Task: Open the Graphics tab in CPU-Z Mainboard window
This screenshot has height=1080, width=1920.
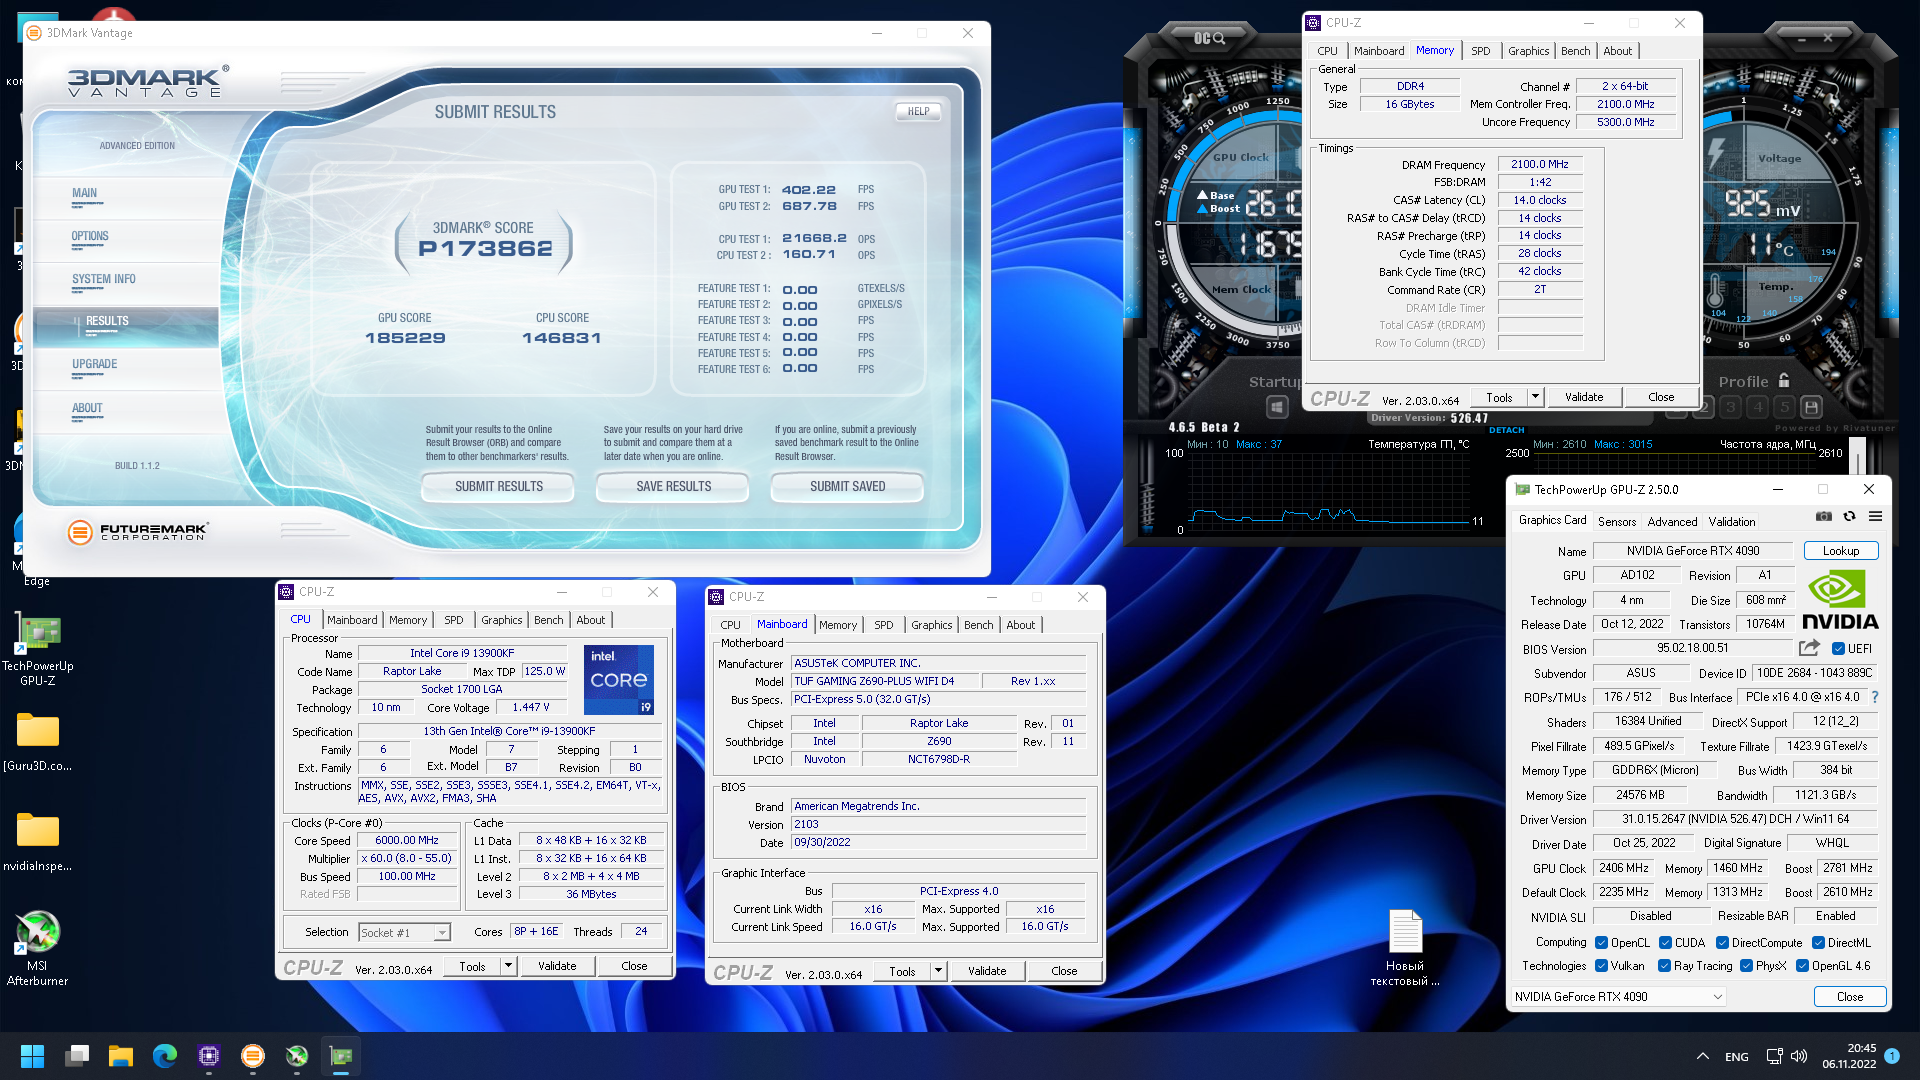Action: coord(931,625)
